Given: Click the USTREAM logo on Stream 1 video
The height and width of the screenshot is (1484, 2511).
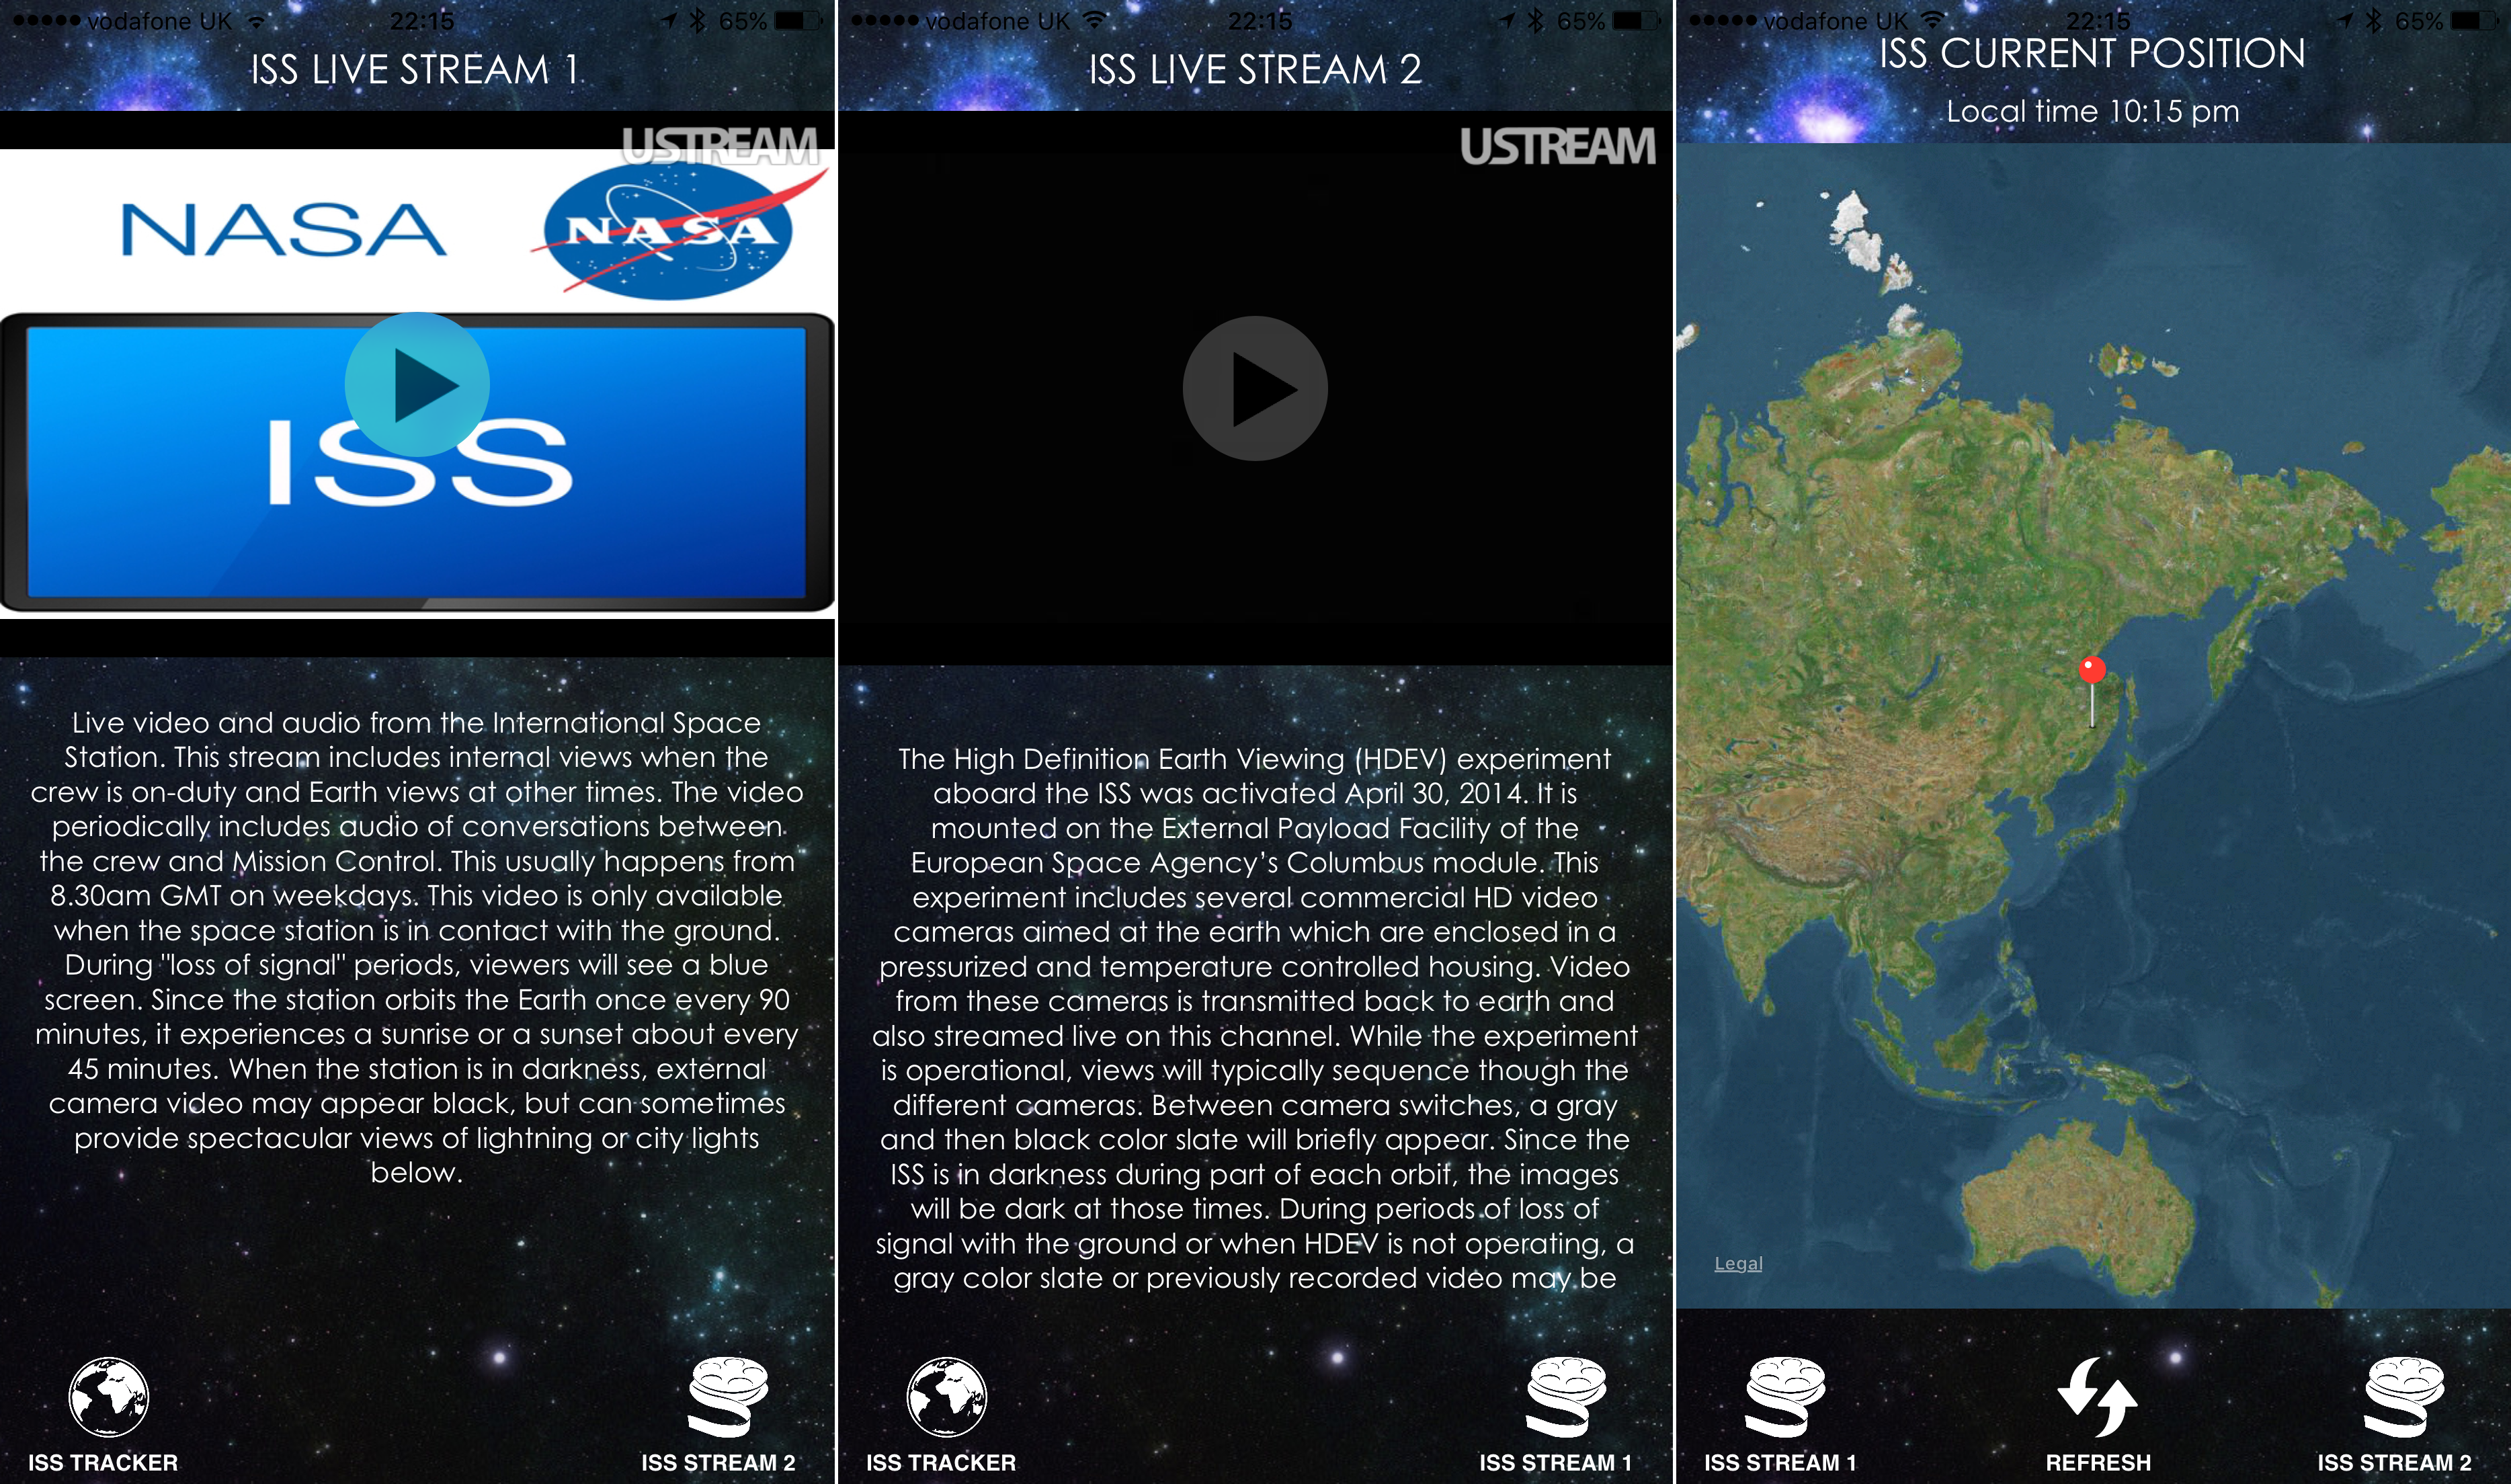Looking at the screenshot, I should click(x=720, y=146).
